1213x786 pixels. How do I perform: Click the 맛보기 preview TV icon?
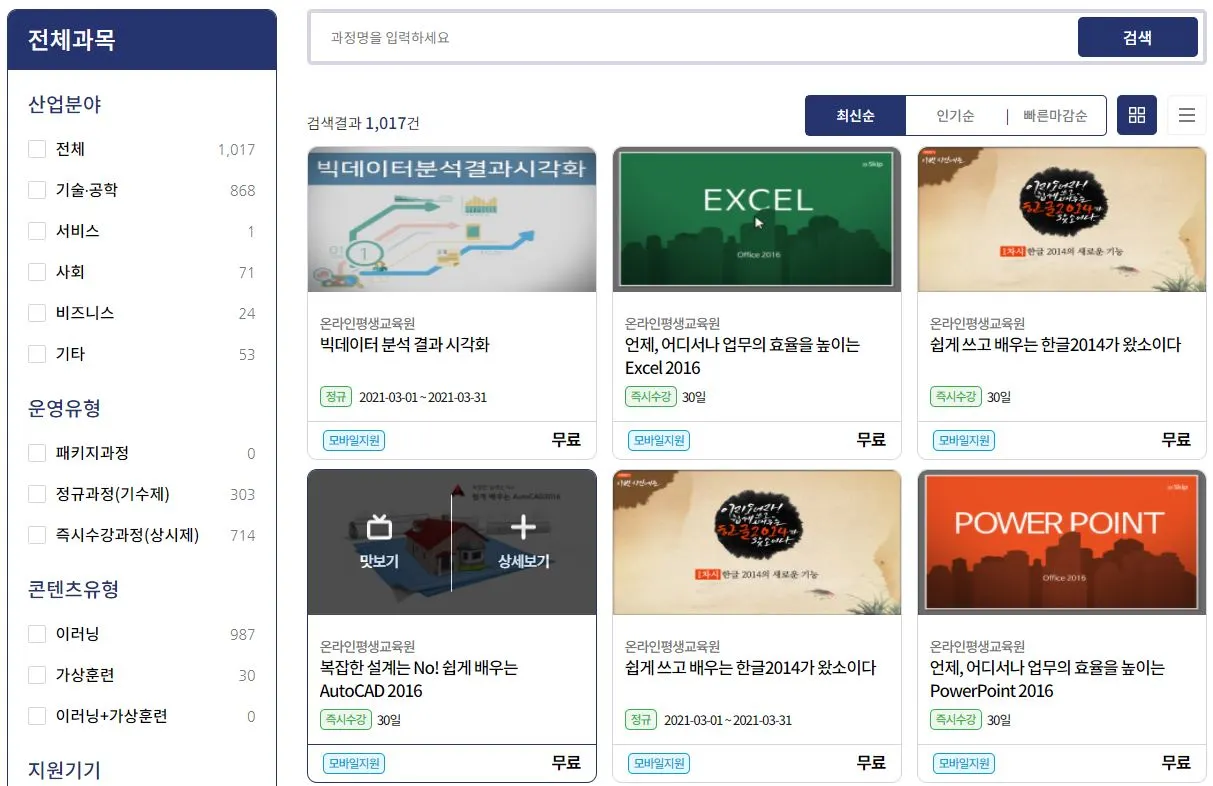coord(379,527)
